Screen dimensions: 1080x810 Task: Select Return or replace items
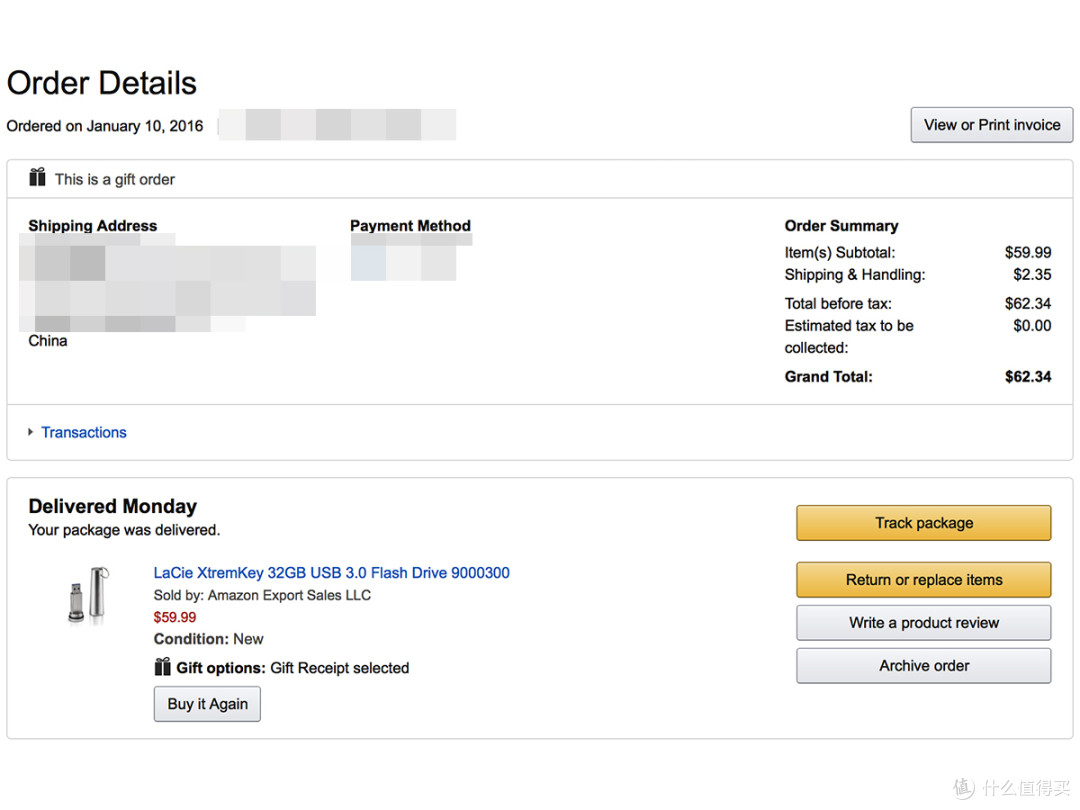pyautogui.click(x=924, y=580)
